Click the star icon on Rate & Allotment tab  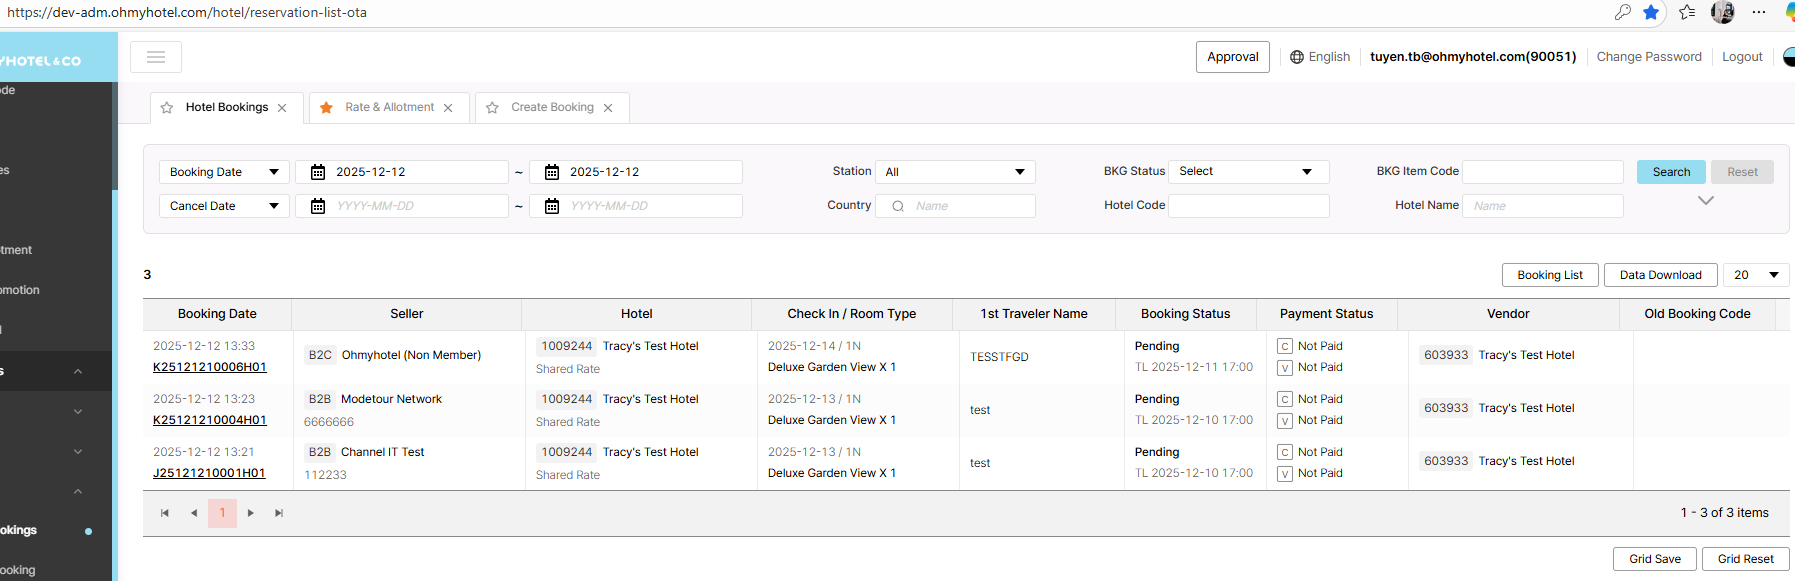tap(326, 108)
